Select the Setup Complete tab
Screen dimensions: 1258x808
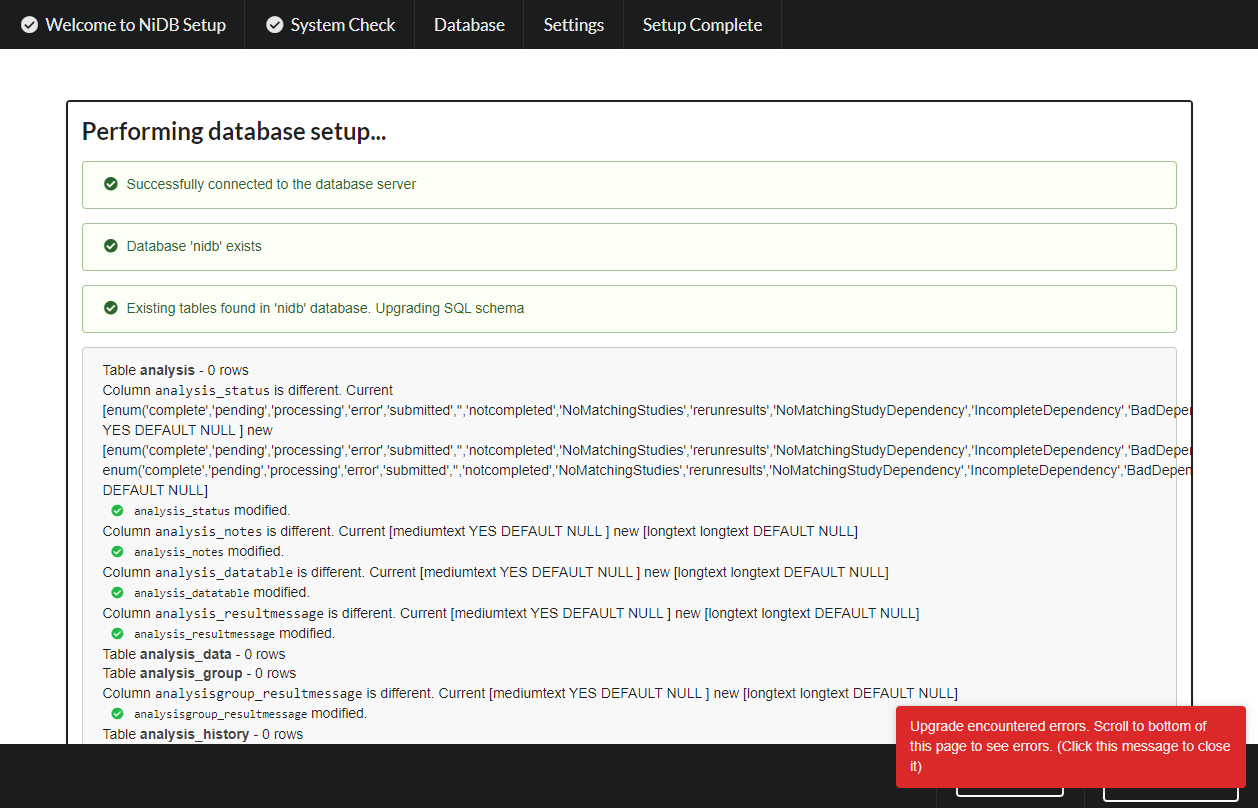click(702, 24)
